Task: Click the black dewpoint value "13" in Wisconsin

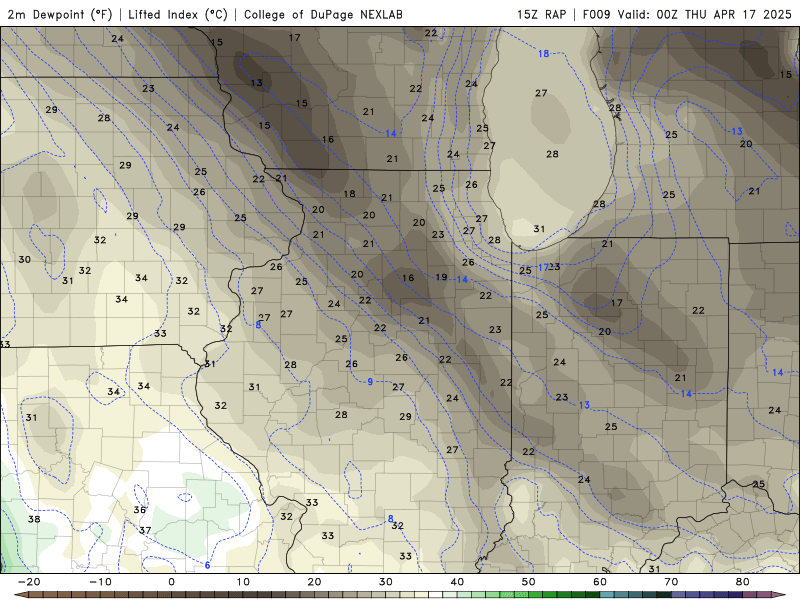Action: (x=257, y=83)
